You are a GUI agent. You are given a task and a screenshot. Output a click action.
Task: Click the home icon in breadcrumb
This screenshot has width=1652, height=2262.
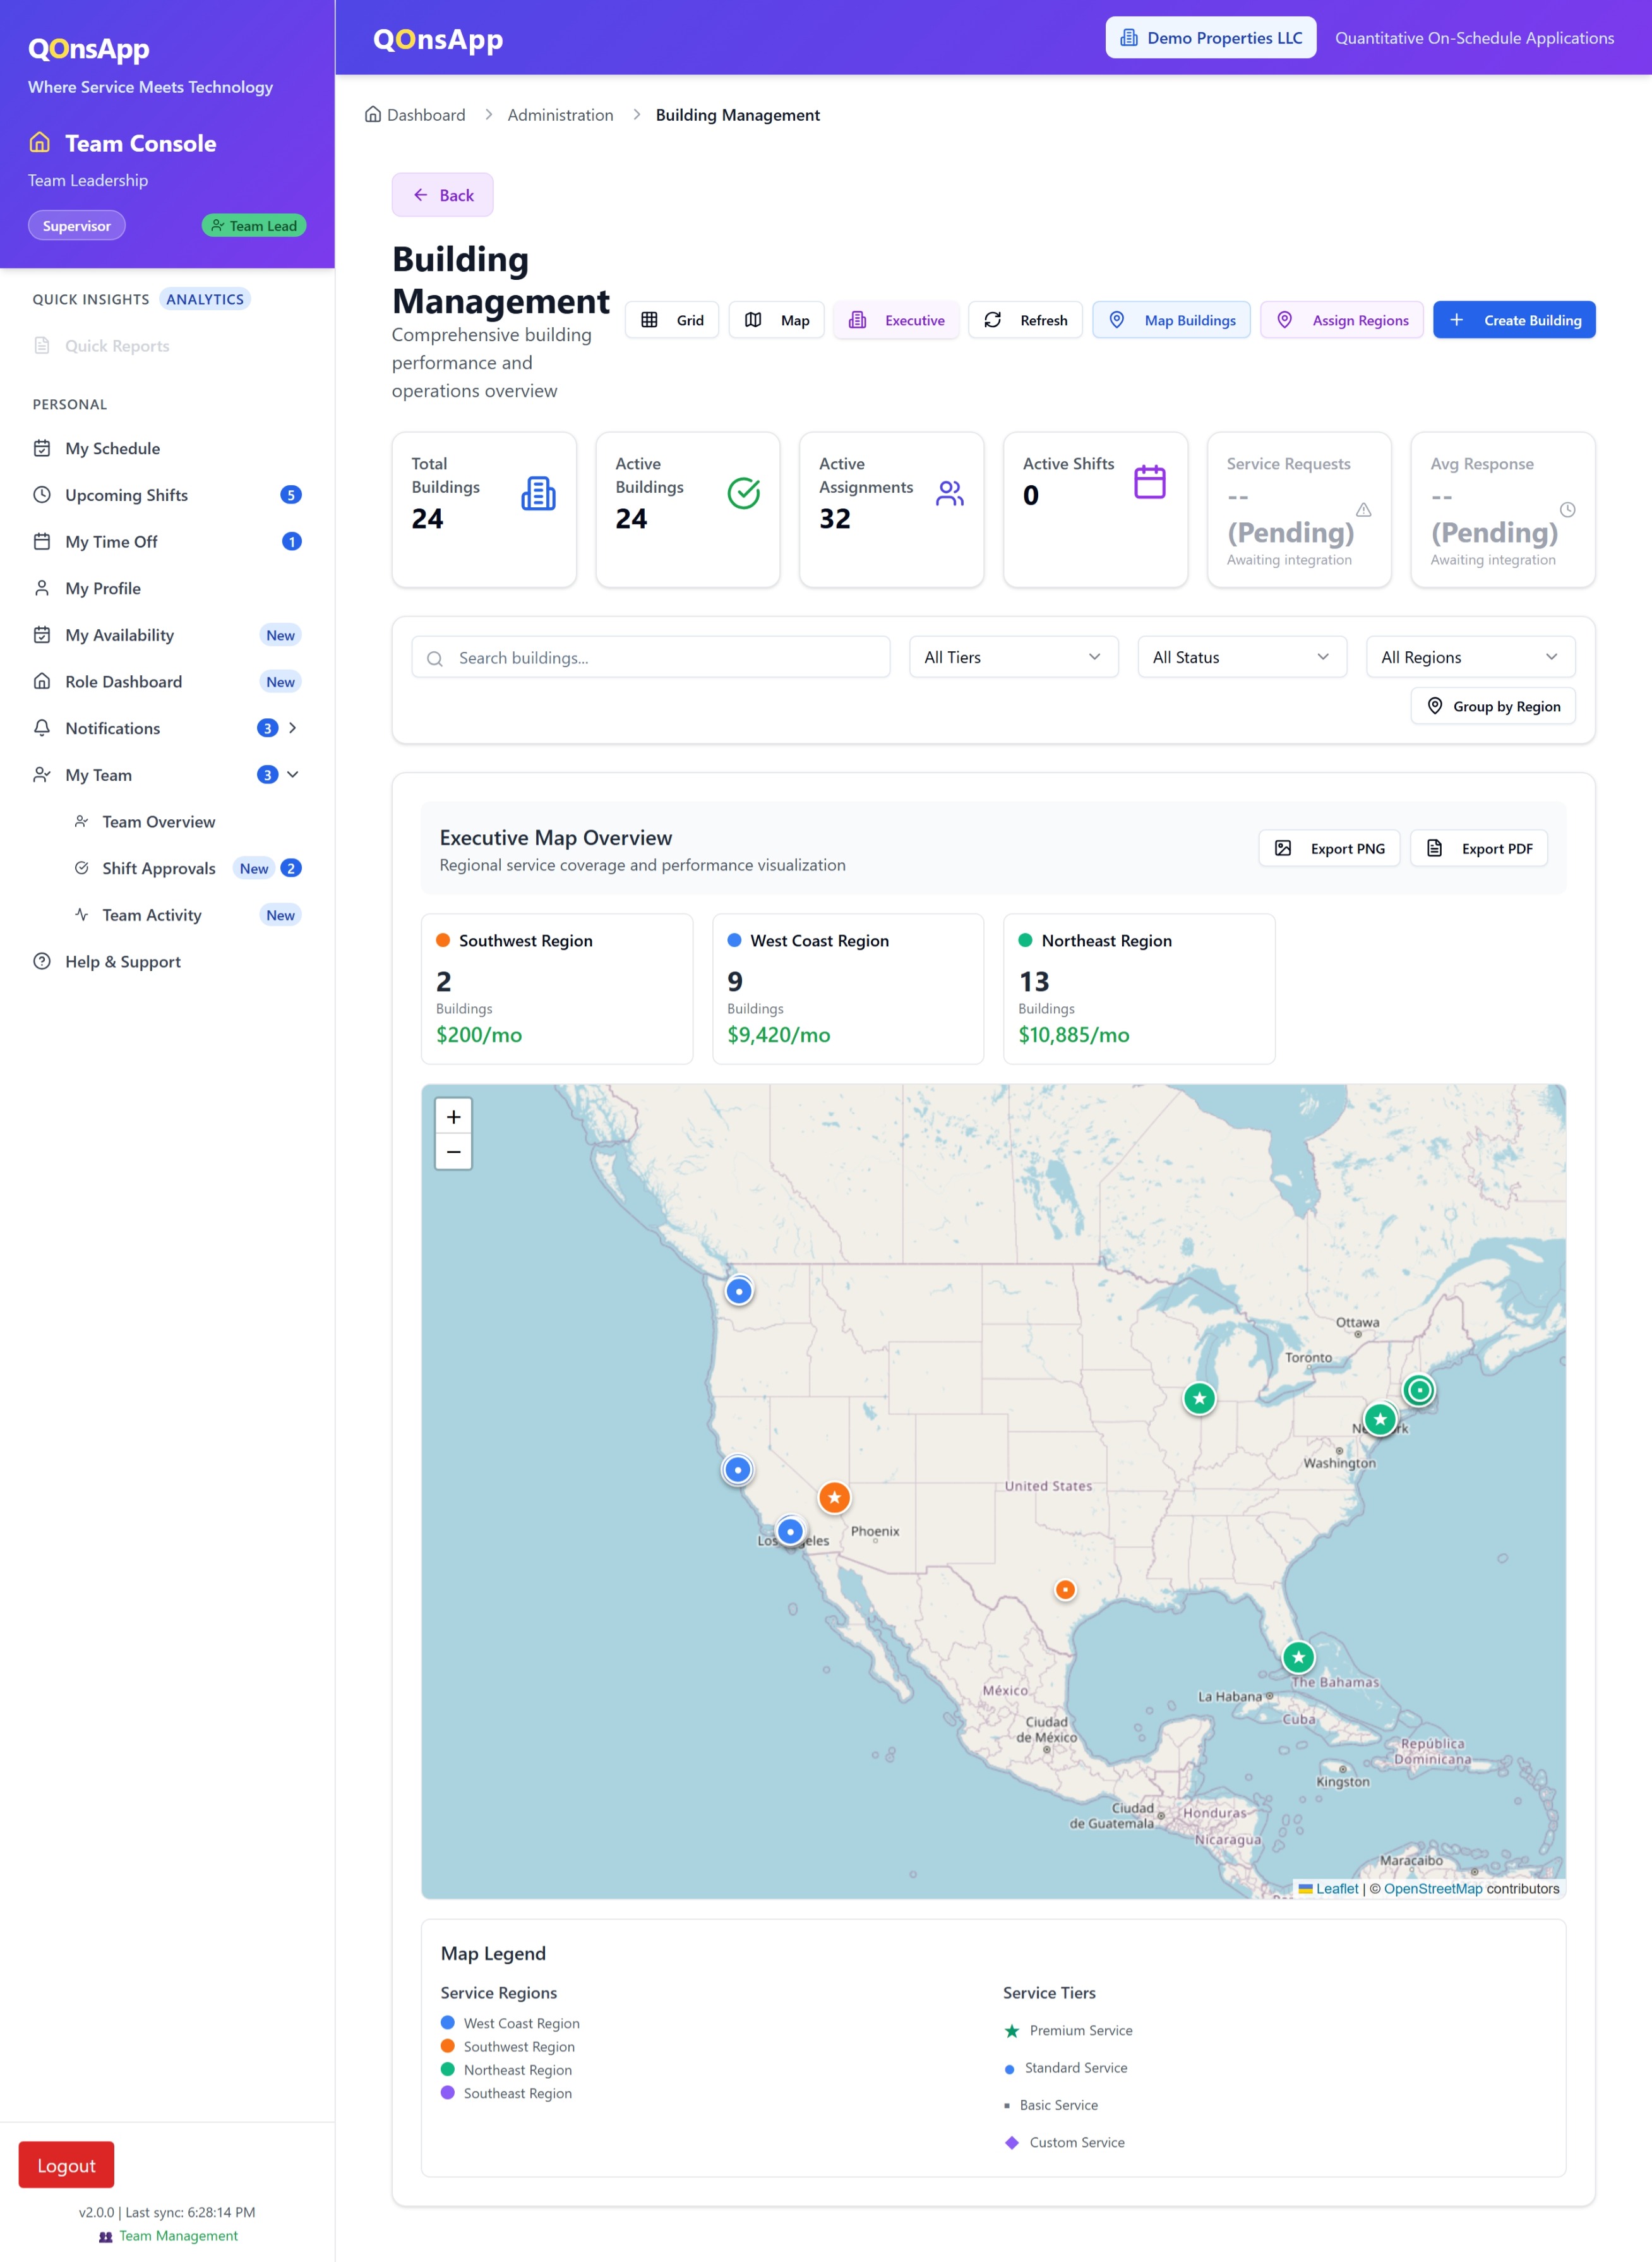pos(373,114)
